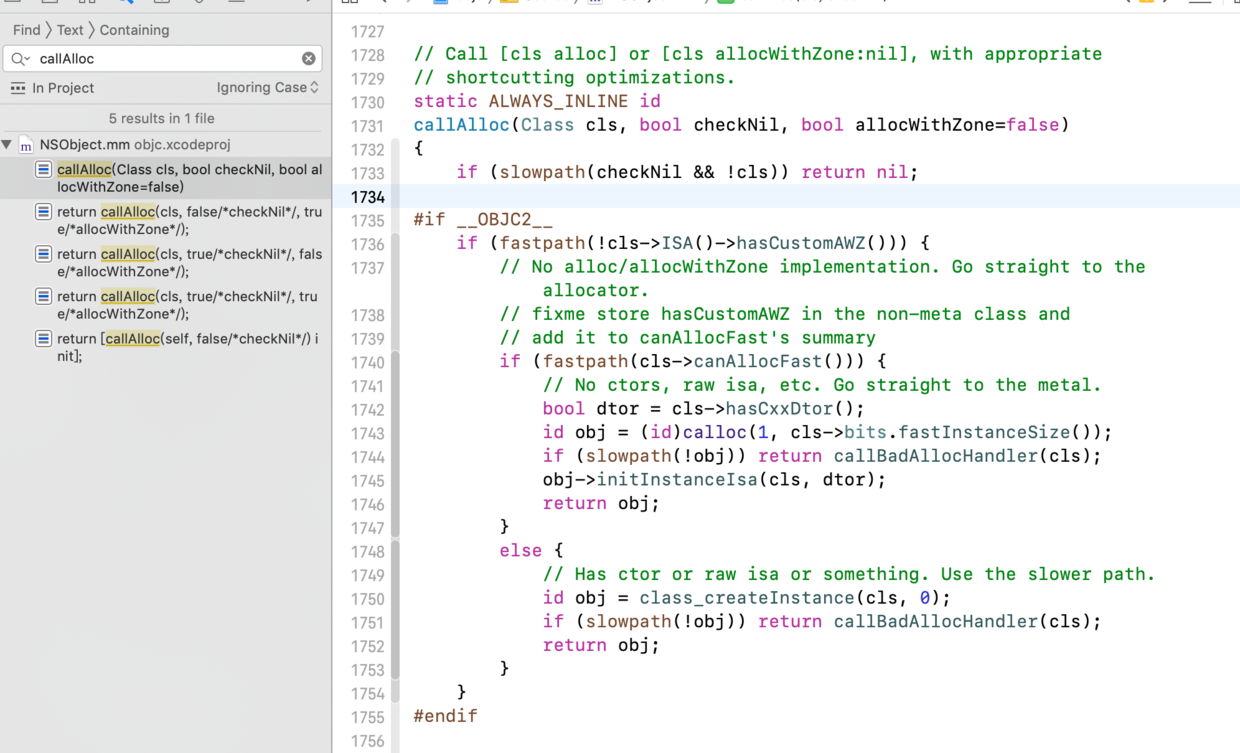The height and width of the screenshot is (753, 1240).
Task: Open the Ignoring Case dropdown
Action: [267, 88]
